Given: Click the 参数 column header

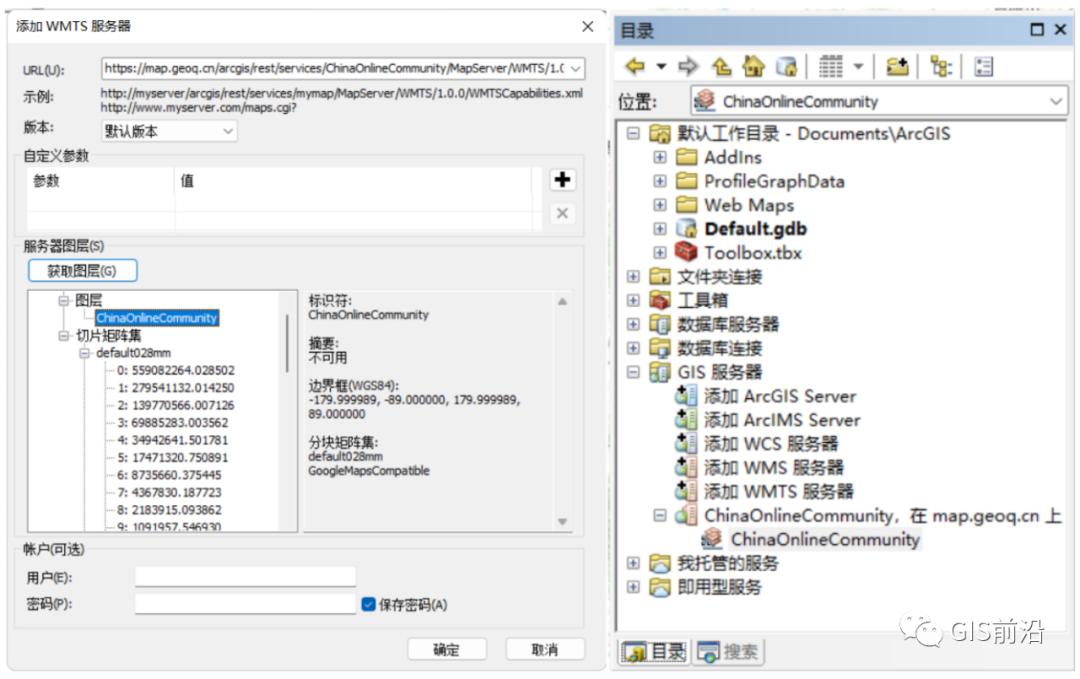Looking at the screenshot, I should tap(101, 181).
